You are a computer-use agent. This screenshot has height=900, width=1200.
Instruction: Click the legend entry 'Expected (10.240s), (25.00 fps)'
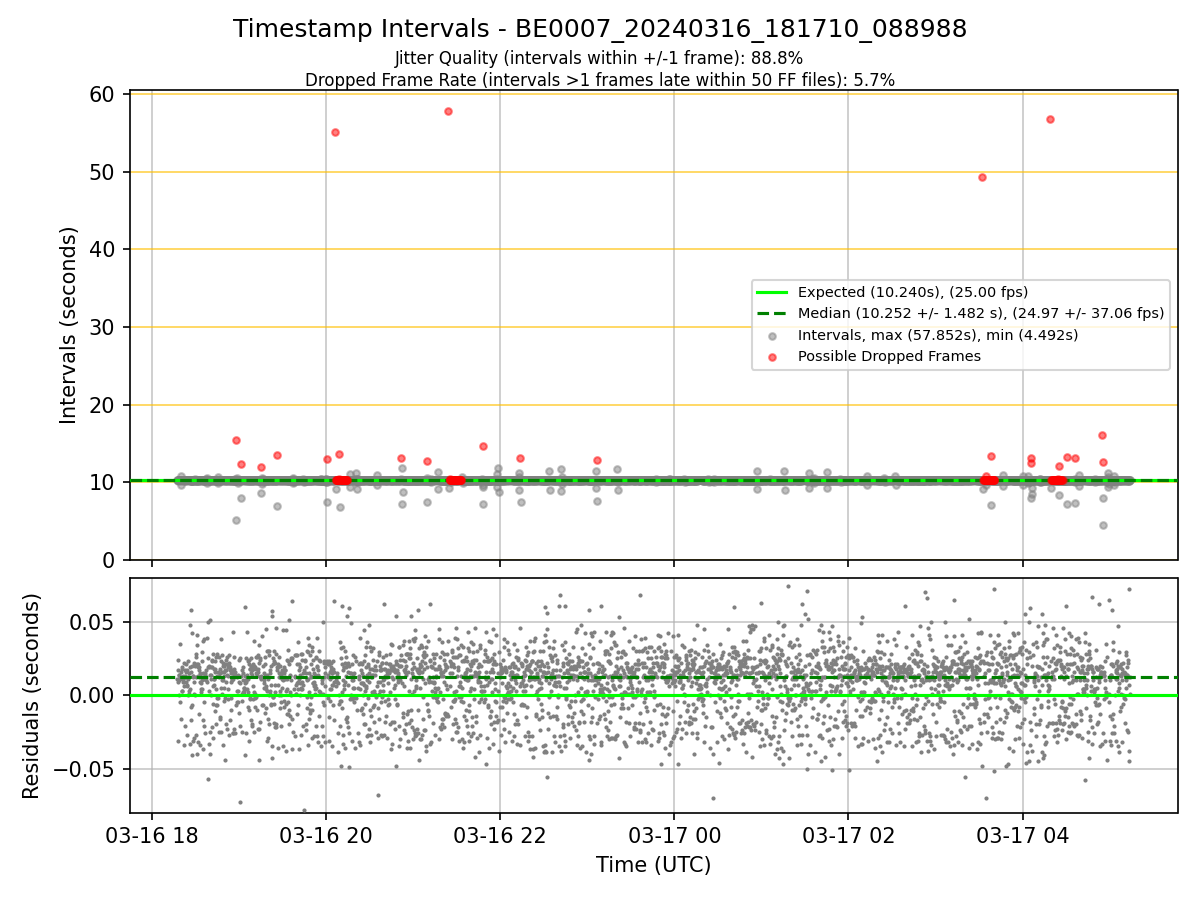pos(913,292)
